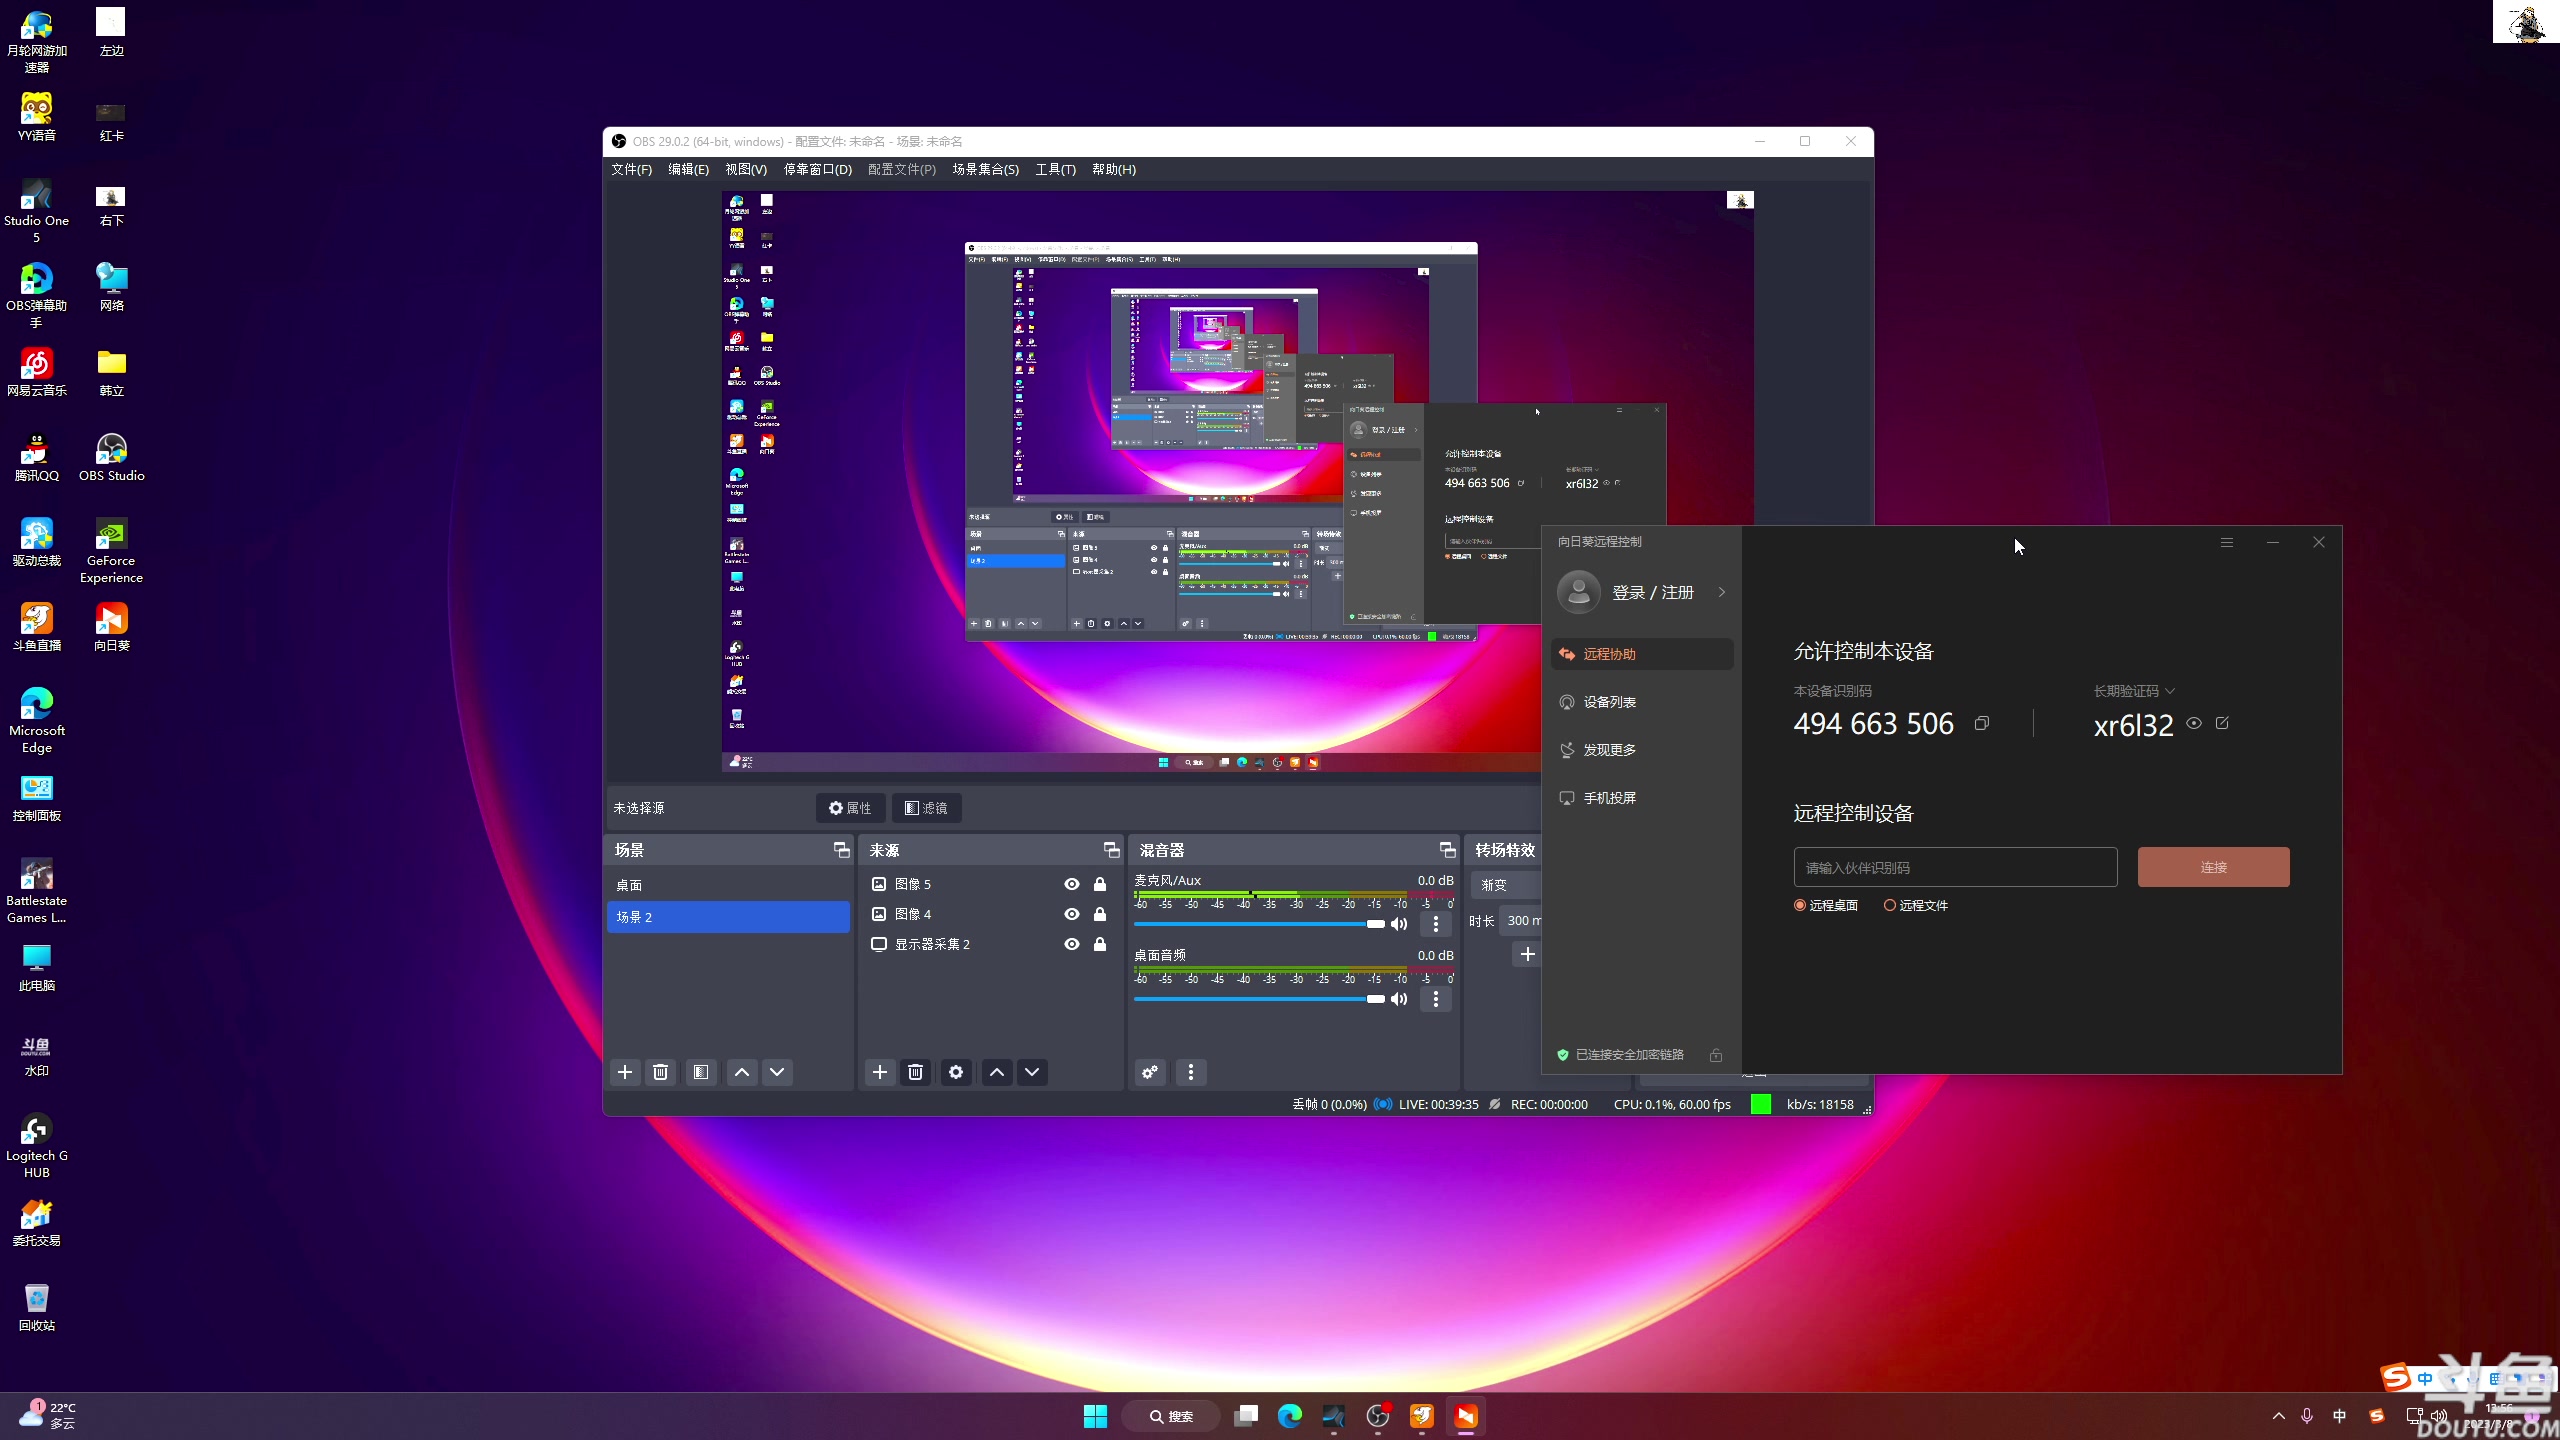2560x1440 pixels.
Task: Add a new scene with plus button
Action: coord(625,1072)
